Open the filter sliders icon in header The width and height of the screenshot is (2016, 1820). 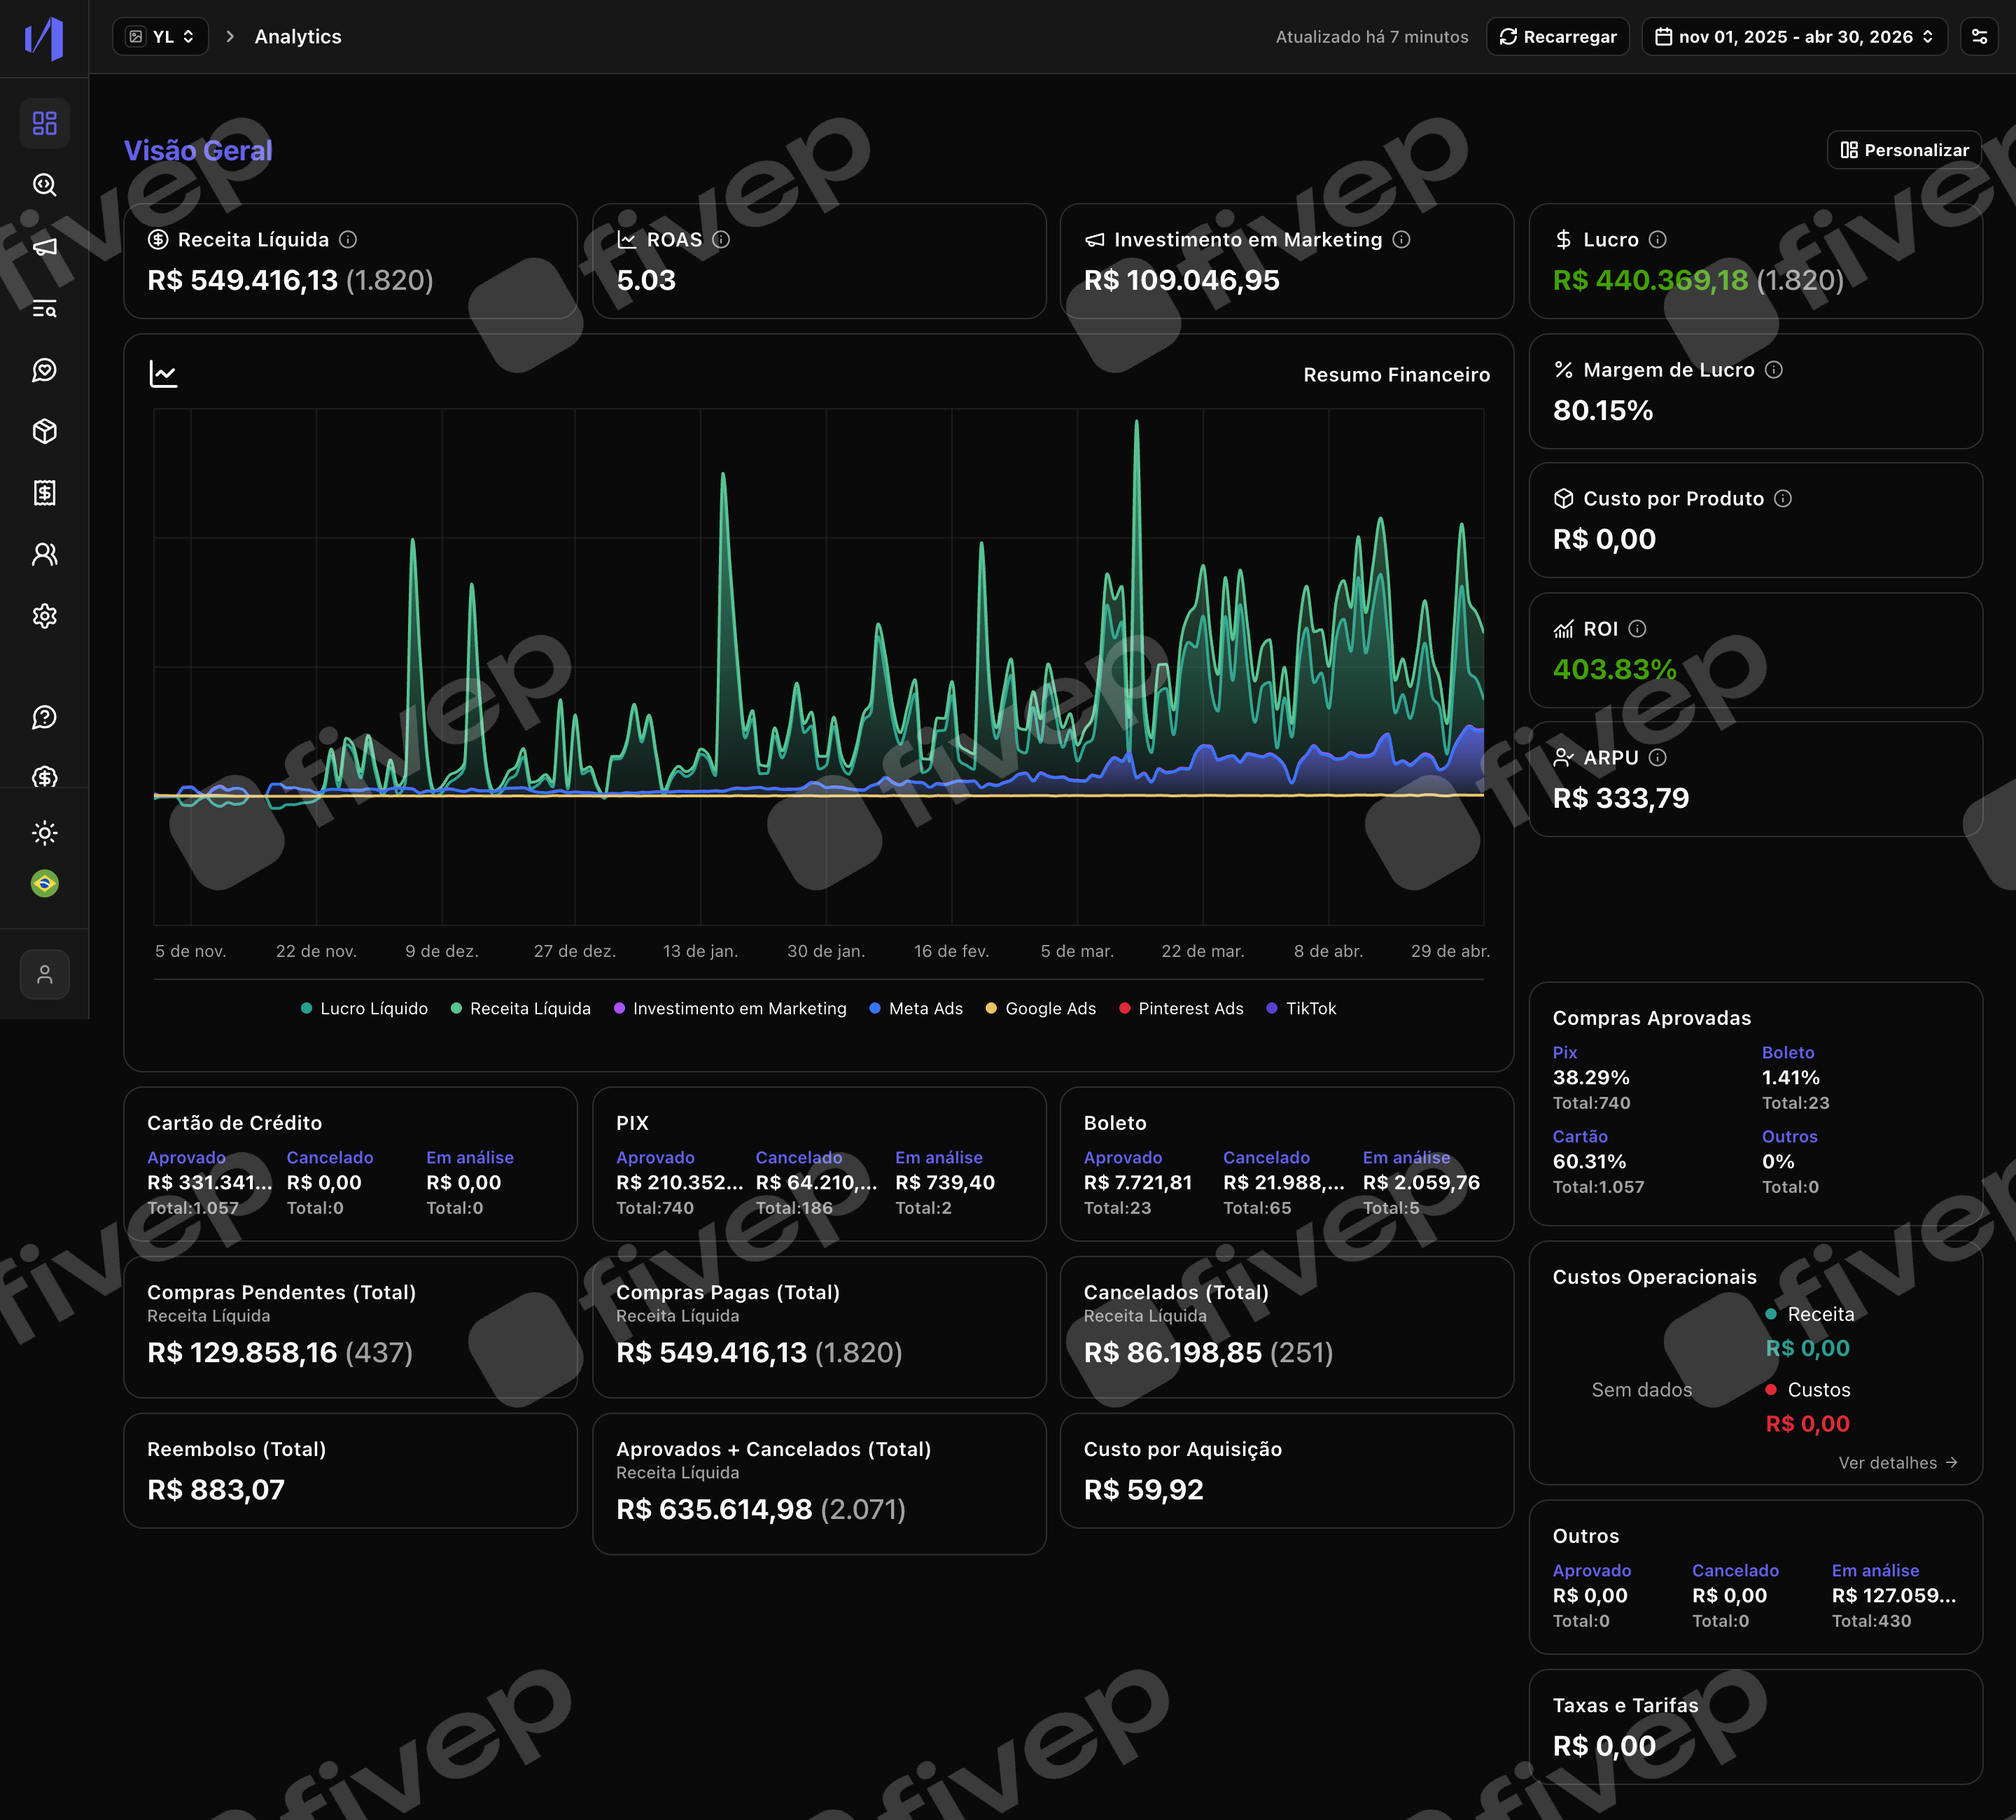tap(1979, 37)
